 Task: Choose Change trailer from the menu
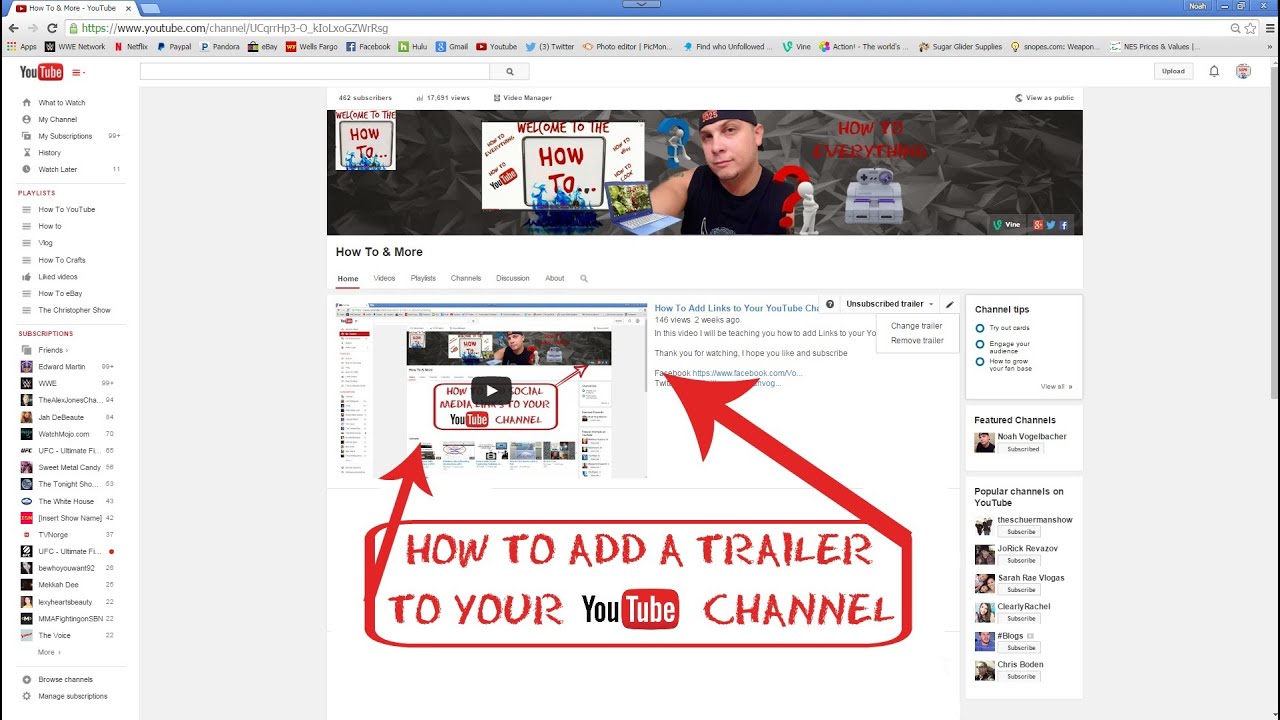click(x=917, y=326)
